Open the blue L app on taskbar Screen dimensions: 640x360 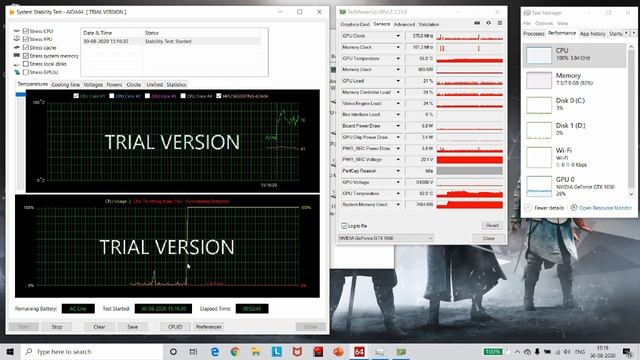(277, 351)
